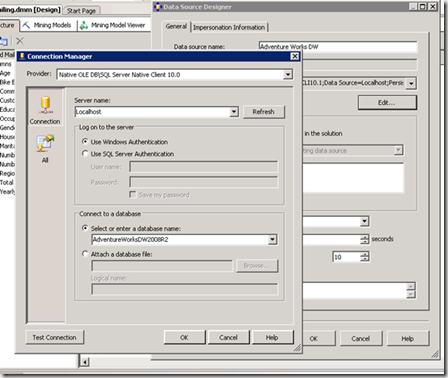The image size is (448, 378).
Task: Click the left arrow of horizontal scrollbar
Action: point(85,362)
